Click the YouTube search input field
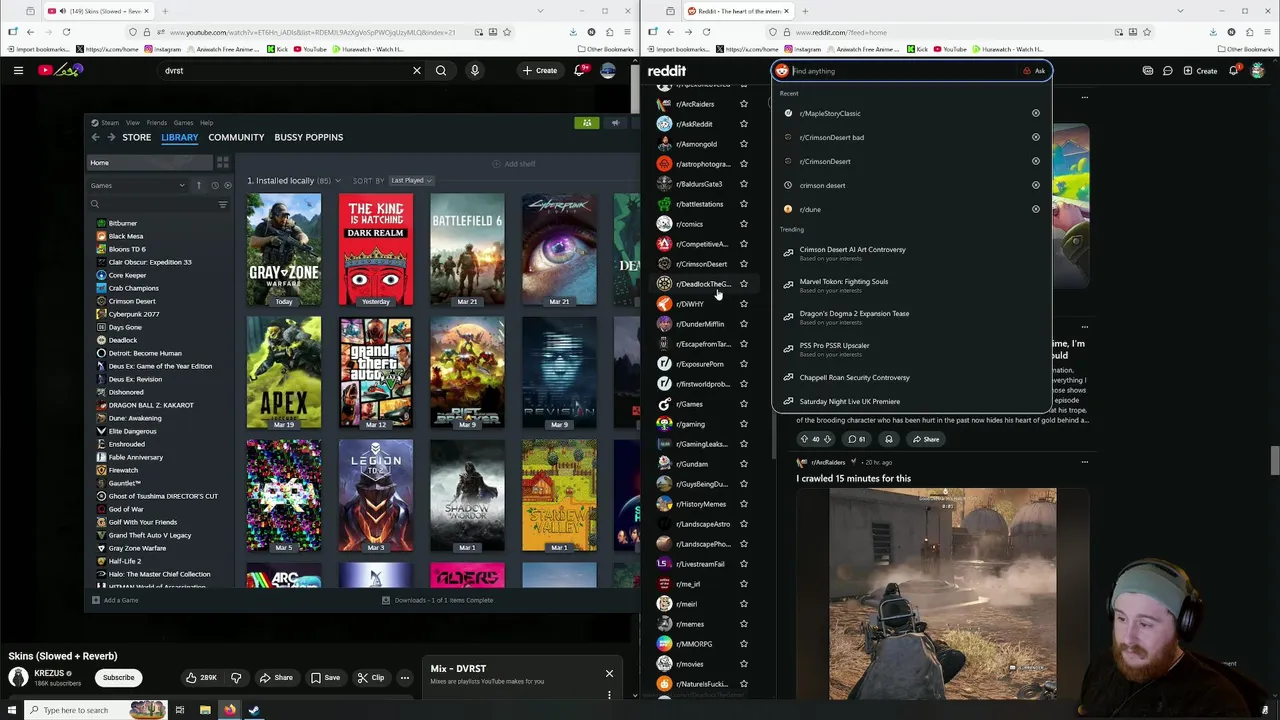 tap(285, 70)
